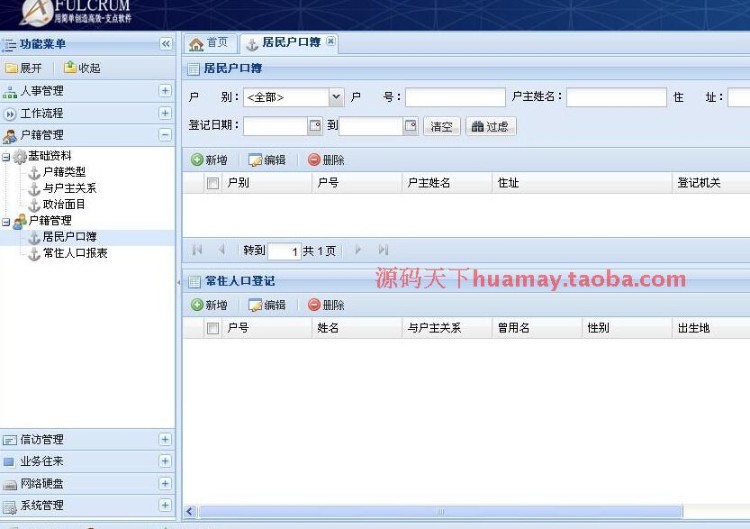
Task: Check select-all box in 居民户口簿 grid header
Action: 213,183
